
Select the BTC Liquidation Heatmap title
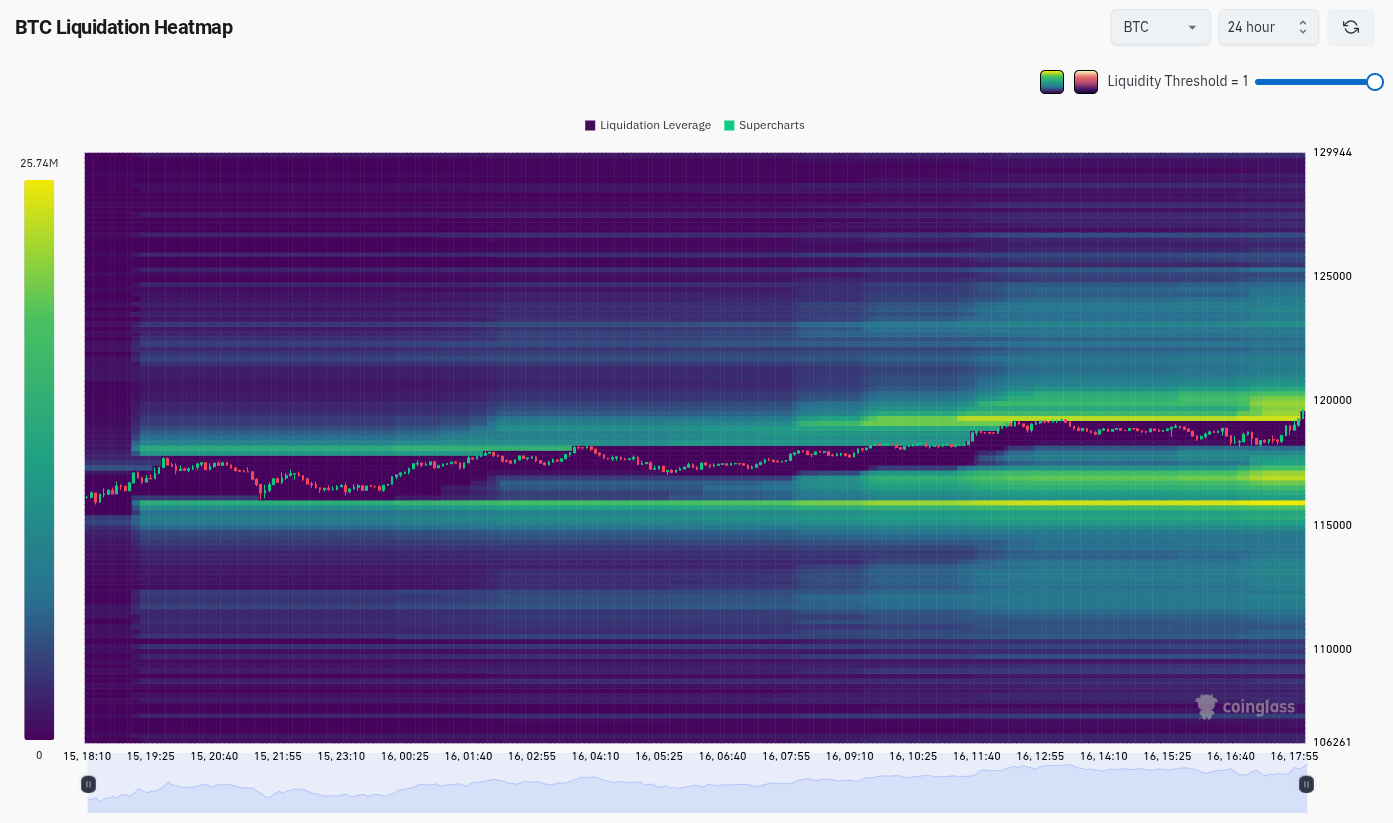coord(123,27)
